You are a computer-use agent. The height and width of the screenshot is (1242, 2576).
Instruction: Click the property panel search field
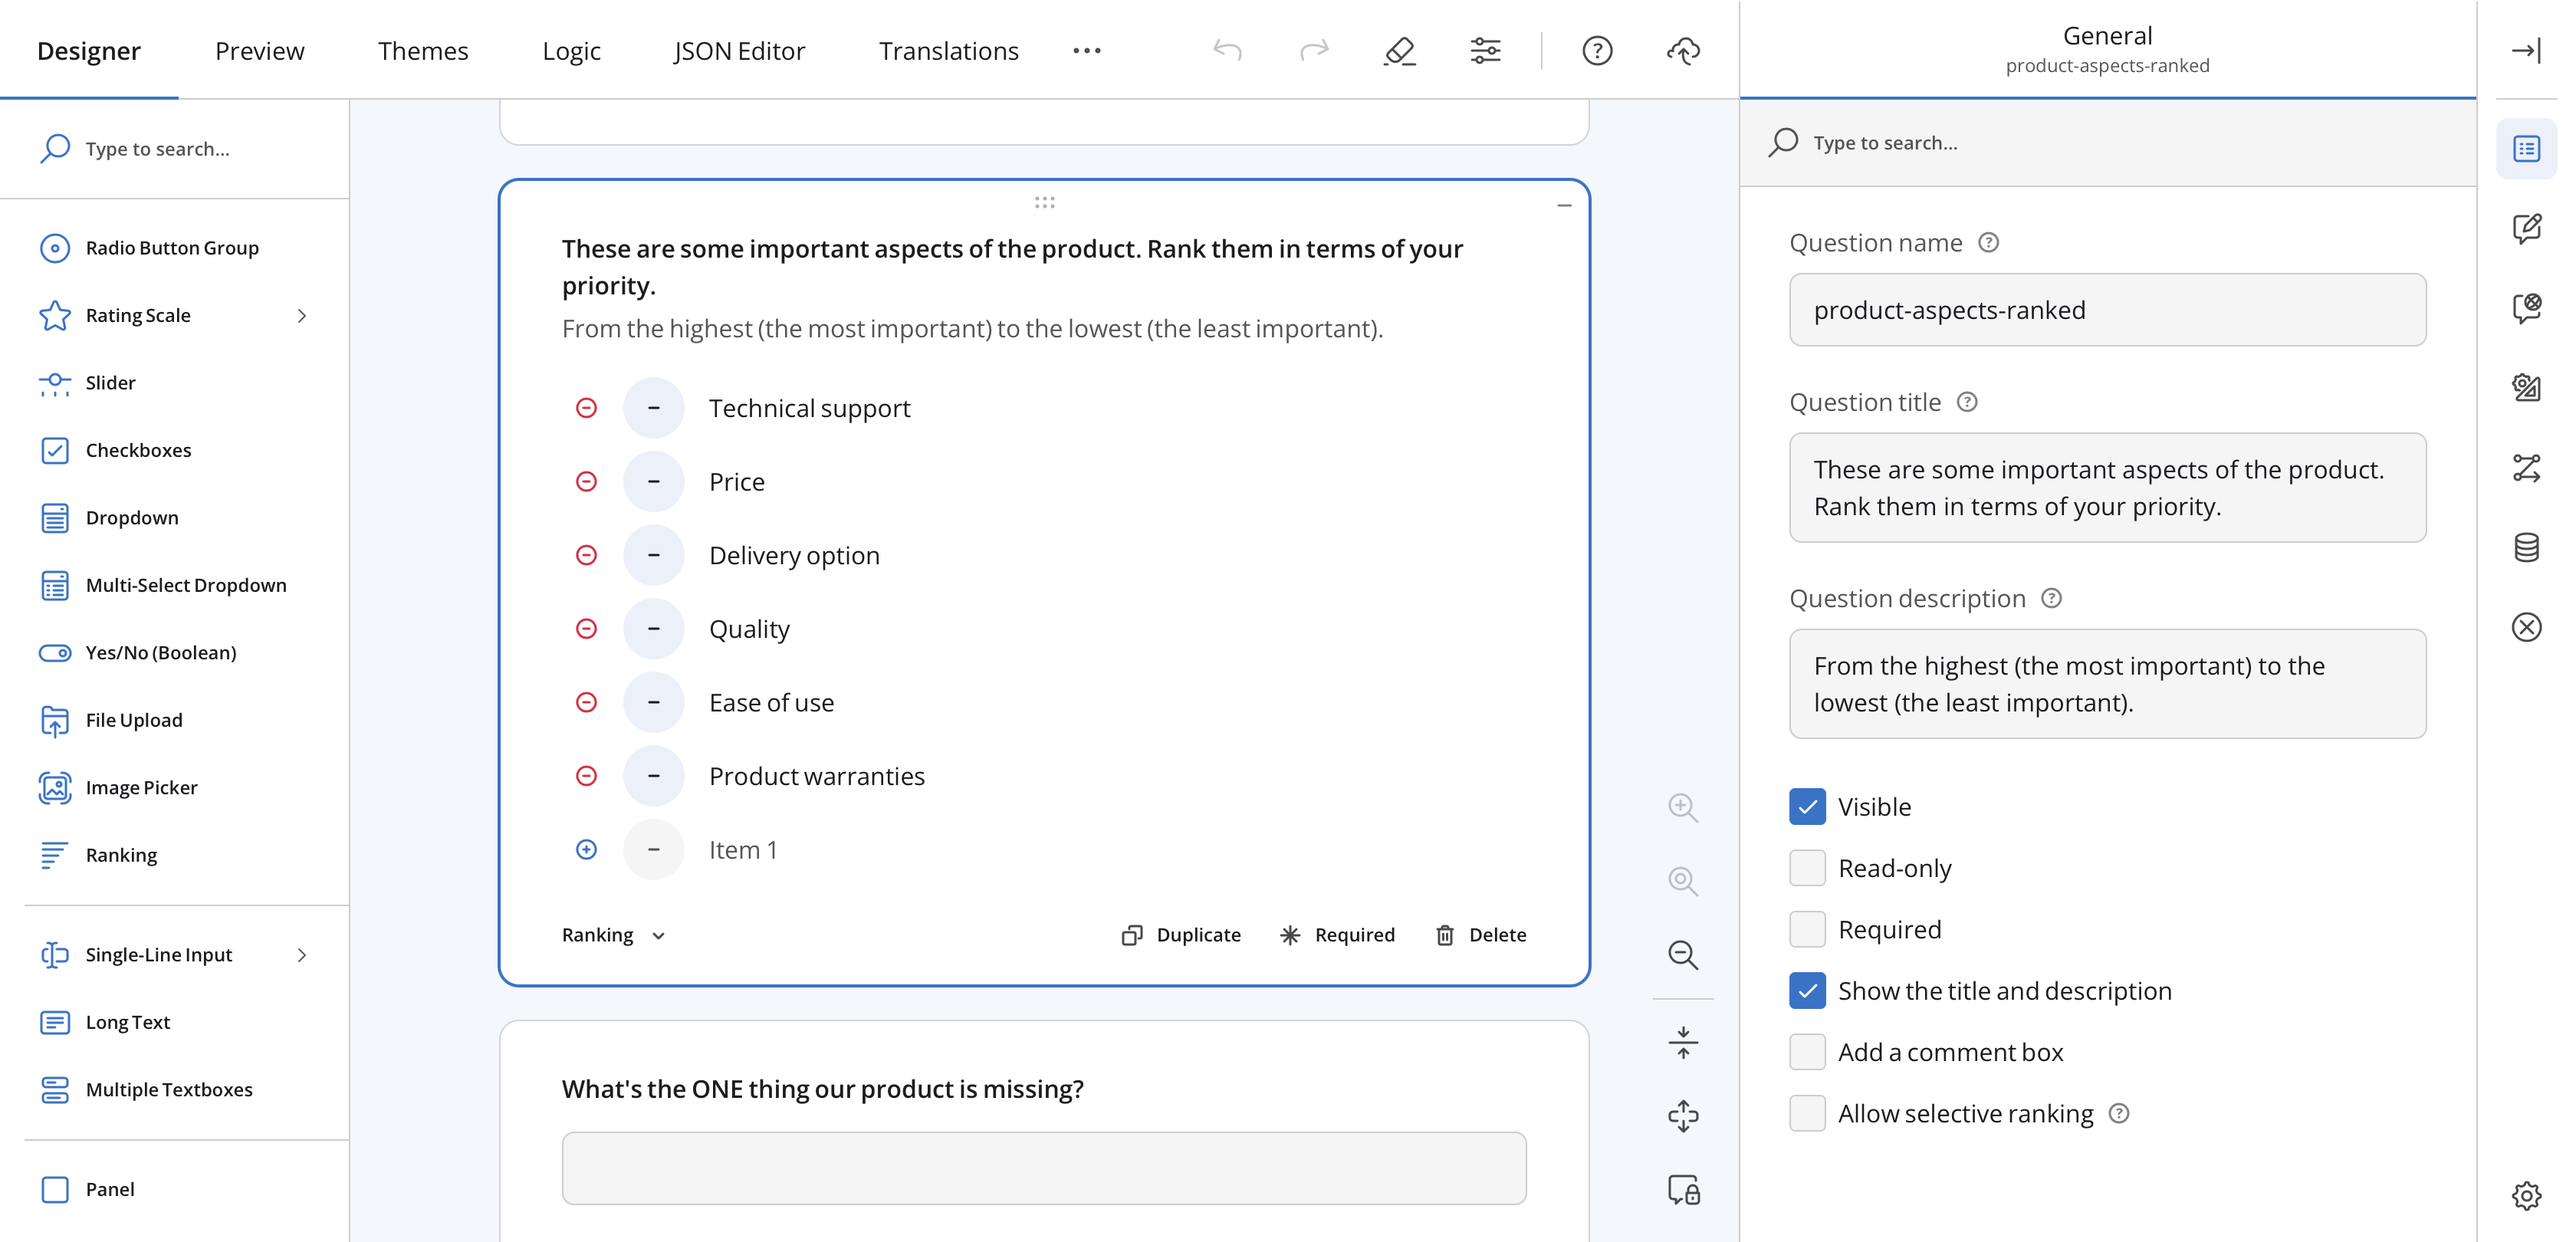point(2107,143)
